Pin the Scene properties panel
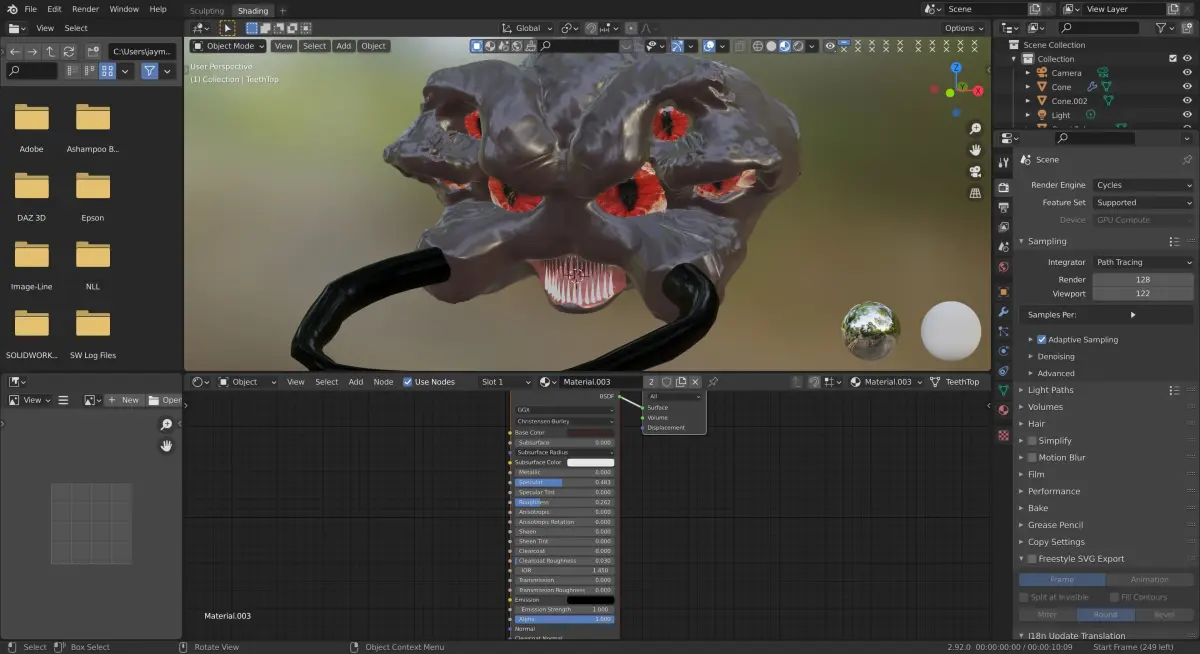Image resolution: width=1200 pixels, height=654 pixels. (1187, 160)
